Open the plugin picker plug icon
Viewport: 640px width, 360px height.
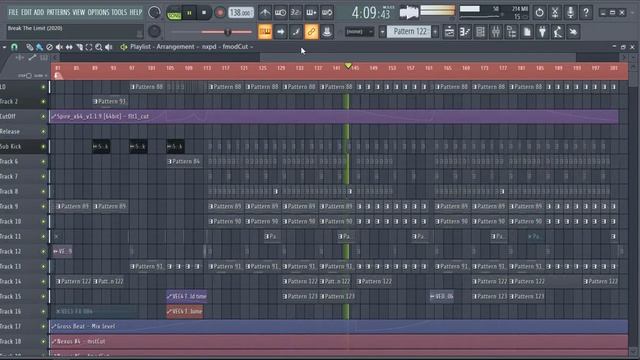[x=542, y=32]
